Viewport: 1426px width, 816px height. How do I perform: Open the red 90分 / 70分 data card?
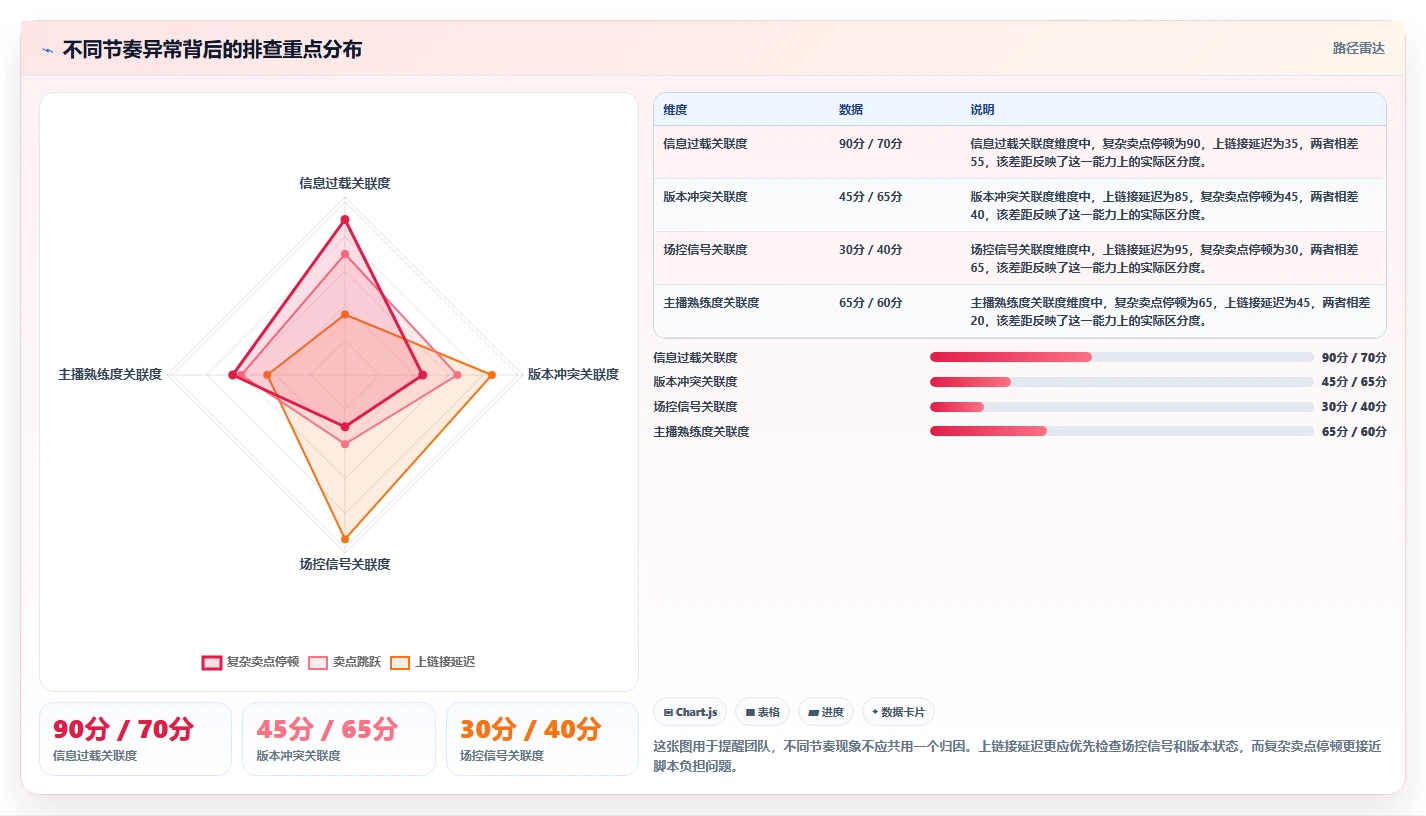point(135,739)
